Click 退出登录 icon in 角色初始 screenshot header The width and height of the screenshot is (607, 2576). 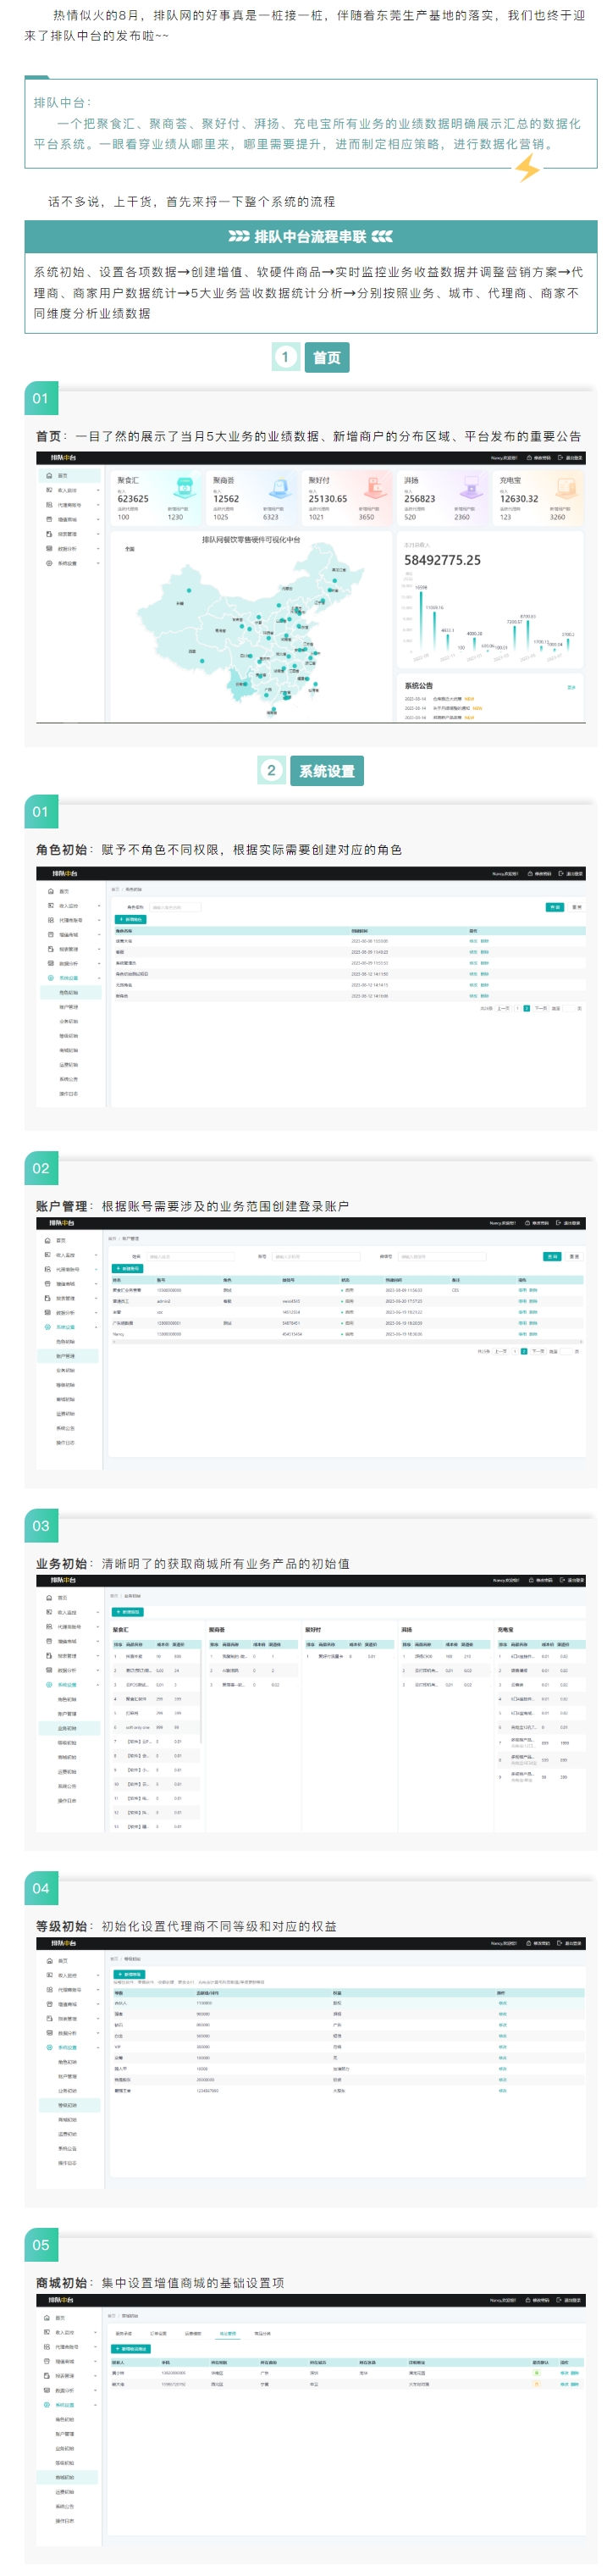pos(562,873)
